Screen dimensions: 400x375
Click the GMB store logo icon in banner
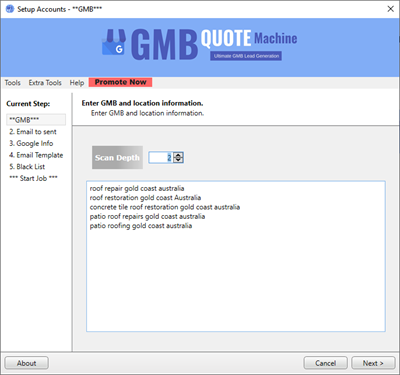pos(114,42)
